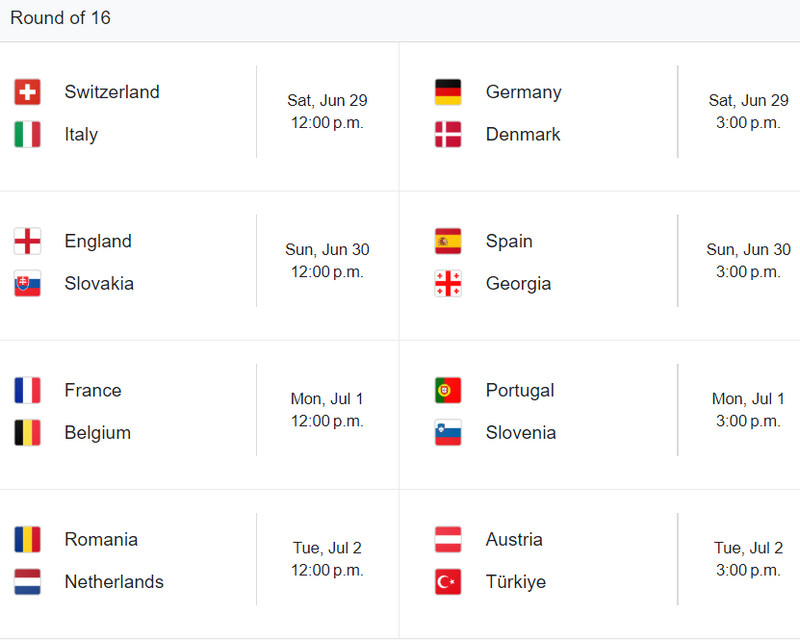Click the Germany flag icon
This screenshot has width=800, height=640.
coord(448,92)
